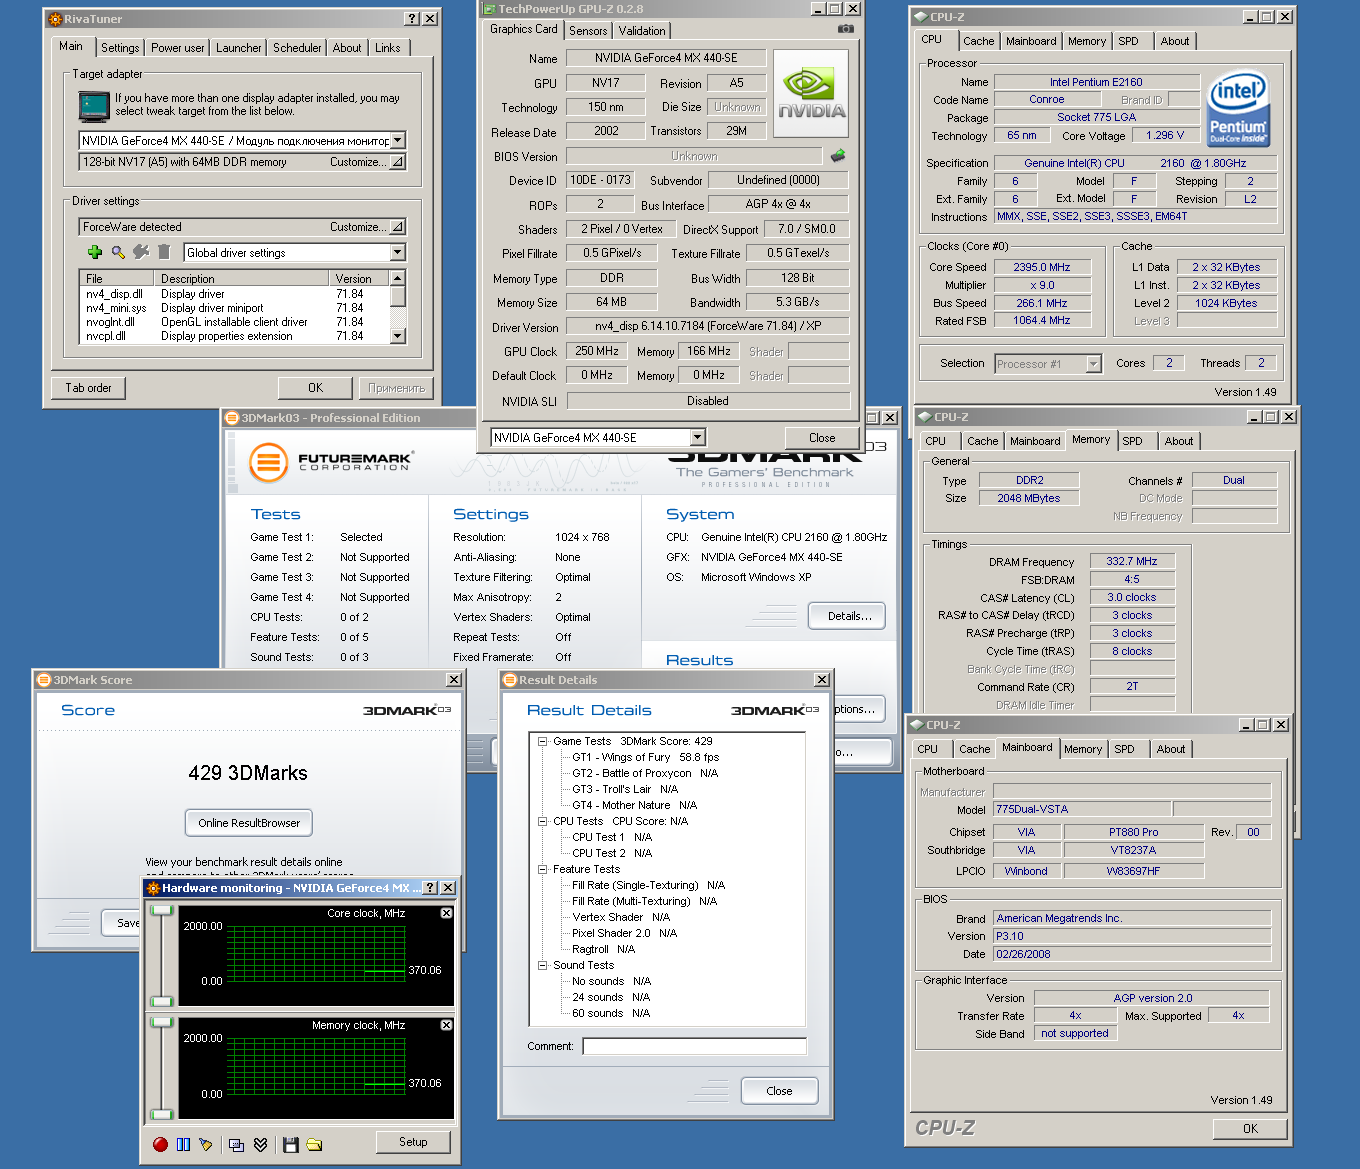Click the bottom handle of Memory clock slider
Screen dimensions: 1360x1169
pos(161,1114)
